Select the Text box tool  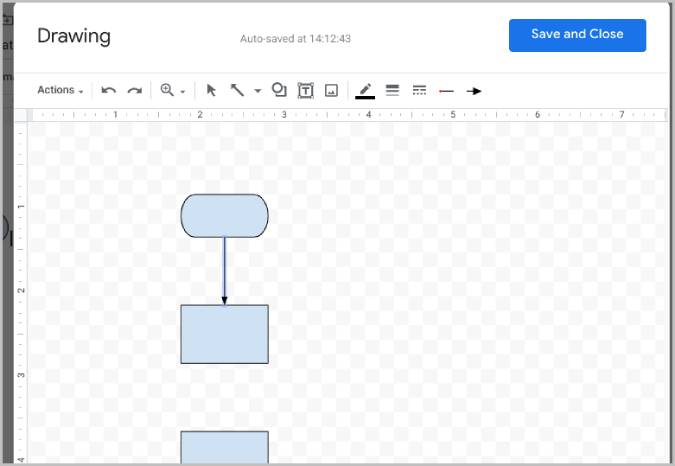pos(306,90)
